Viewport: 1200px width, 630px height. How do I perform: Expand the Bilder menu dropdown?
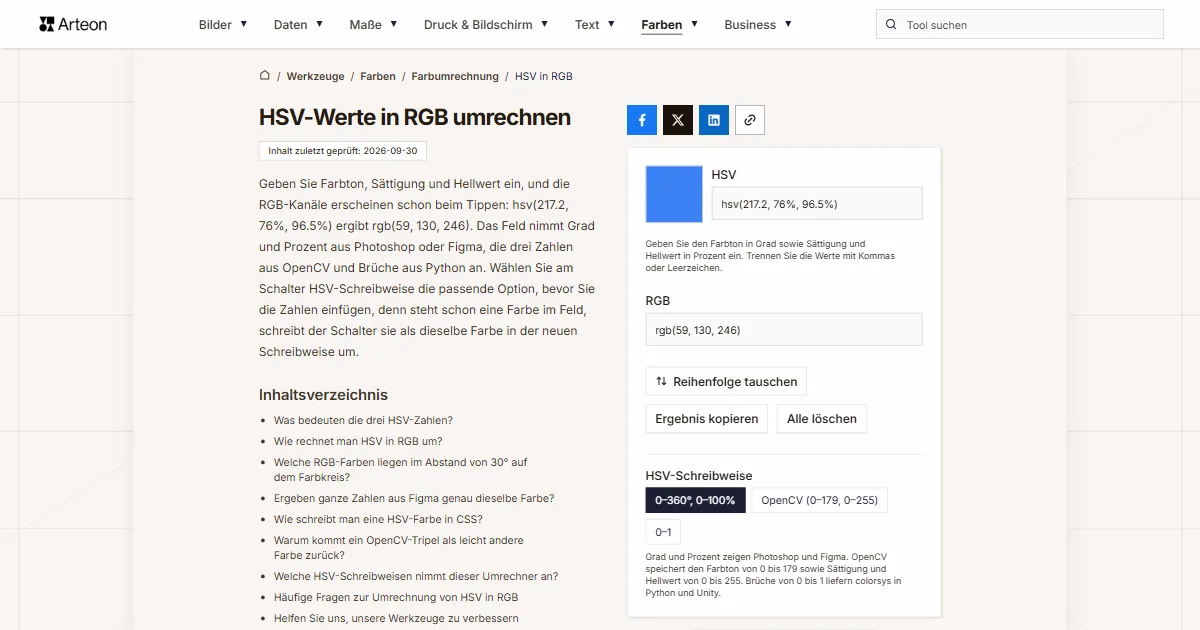(x=223, y=24)
